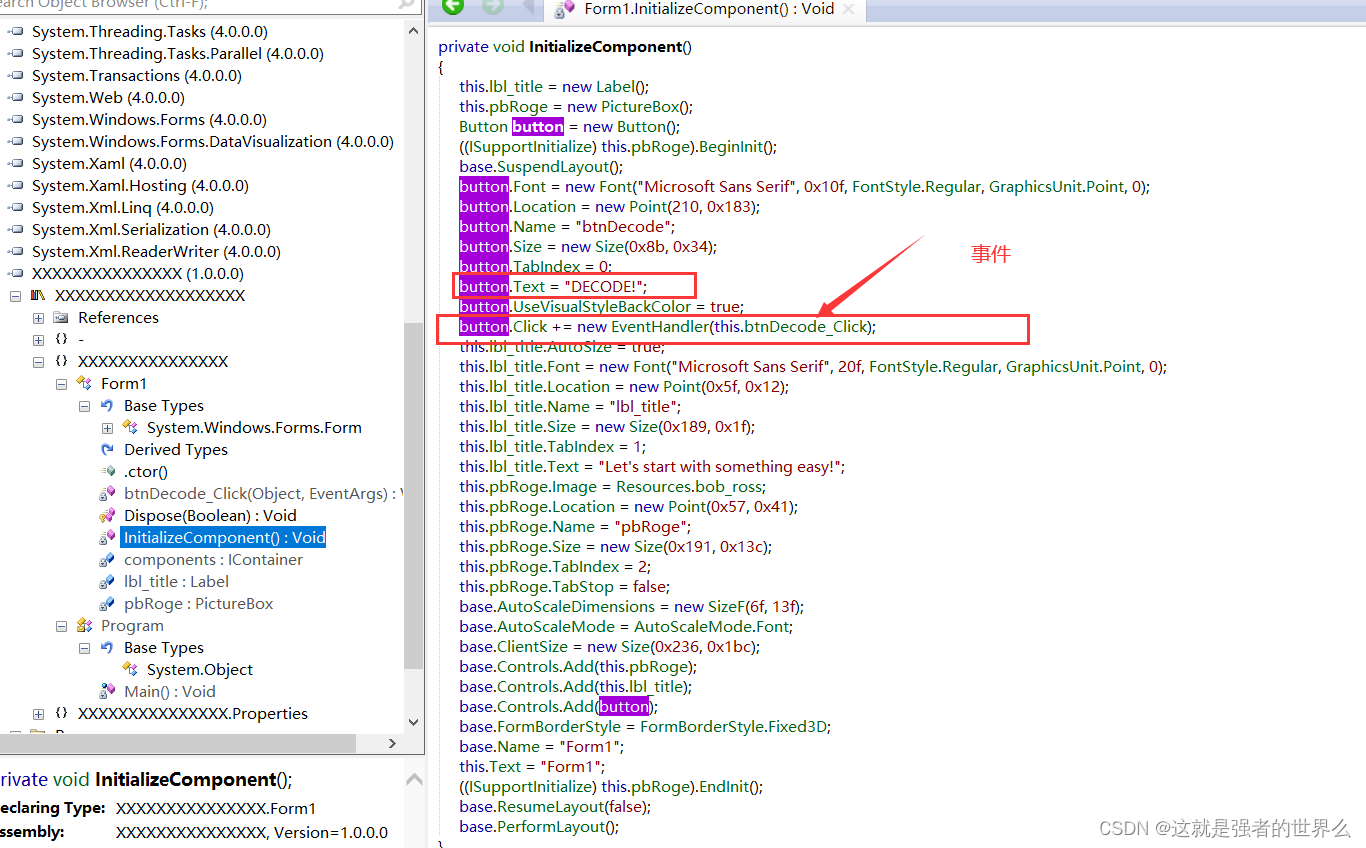1366x848 pixels.
Task: Follow the Fixed3D enum link in code
Action: click(x=799, y=727)
